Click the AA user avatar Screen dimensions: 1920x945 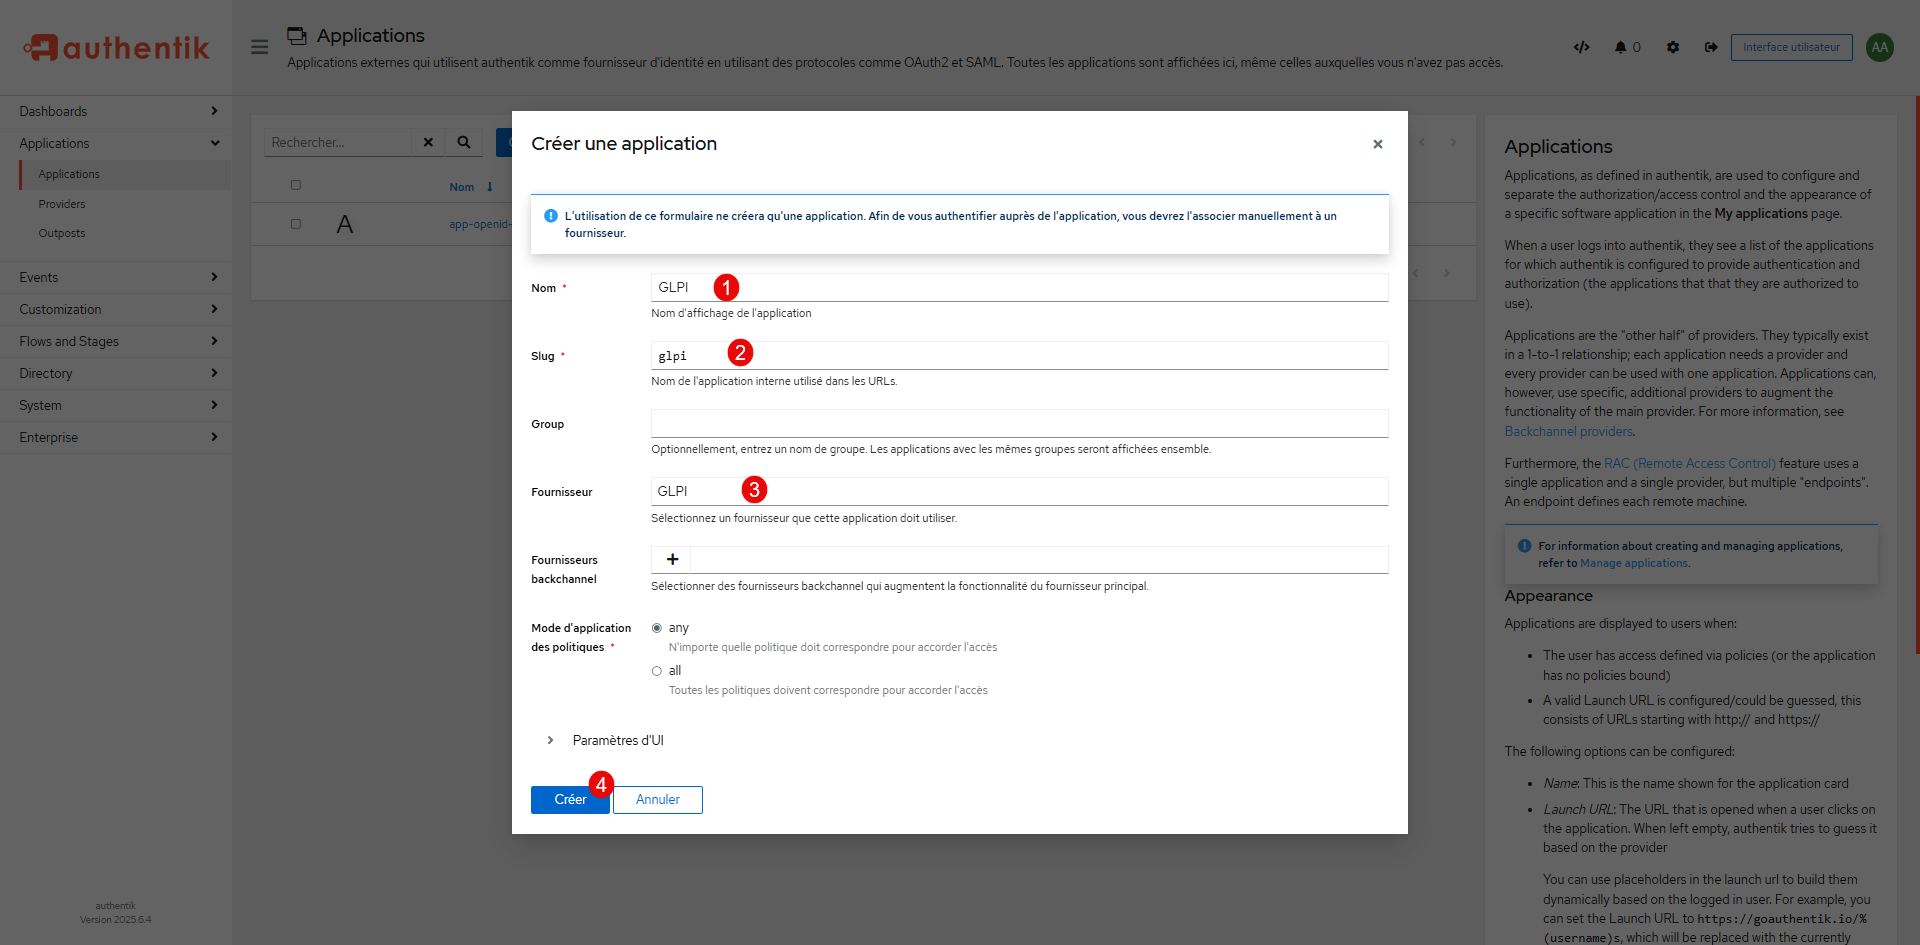(1879, 47)
